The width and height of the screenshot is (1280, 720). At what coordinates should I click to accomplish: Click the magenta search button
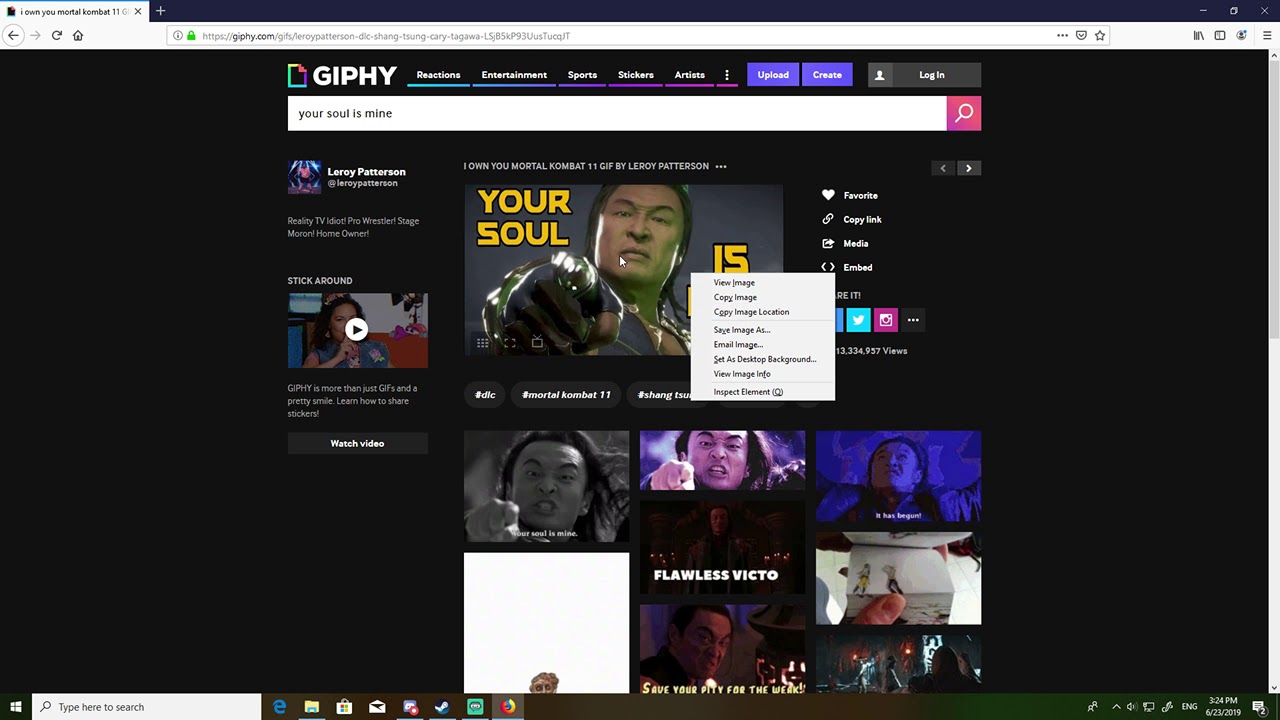pos(964,113)
